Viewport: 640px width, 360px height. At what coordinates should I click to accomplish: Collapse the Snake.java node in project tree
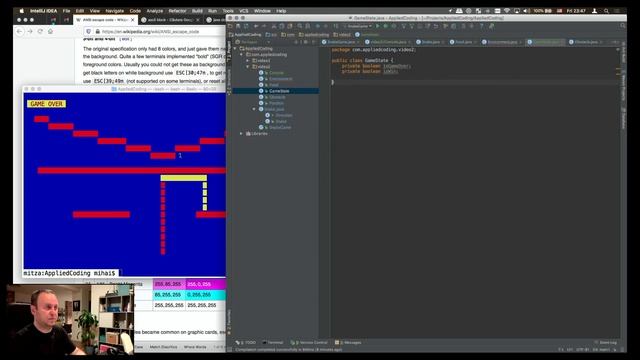(x=254, y=109)
